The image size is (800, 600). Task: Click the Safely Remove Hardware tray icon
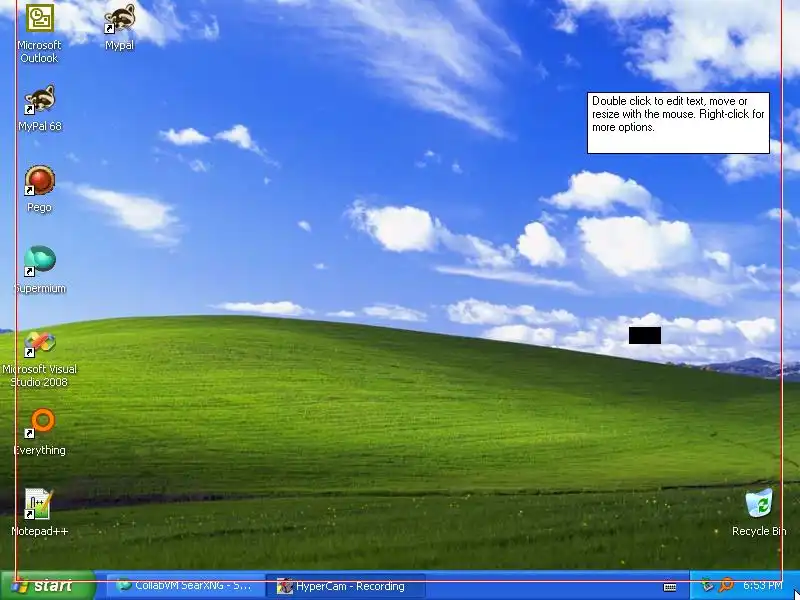pos(707,585)
